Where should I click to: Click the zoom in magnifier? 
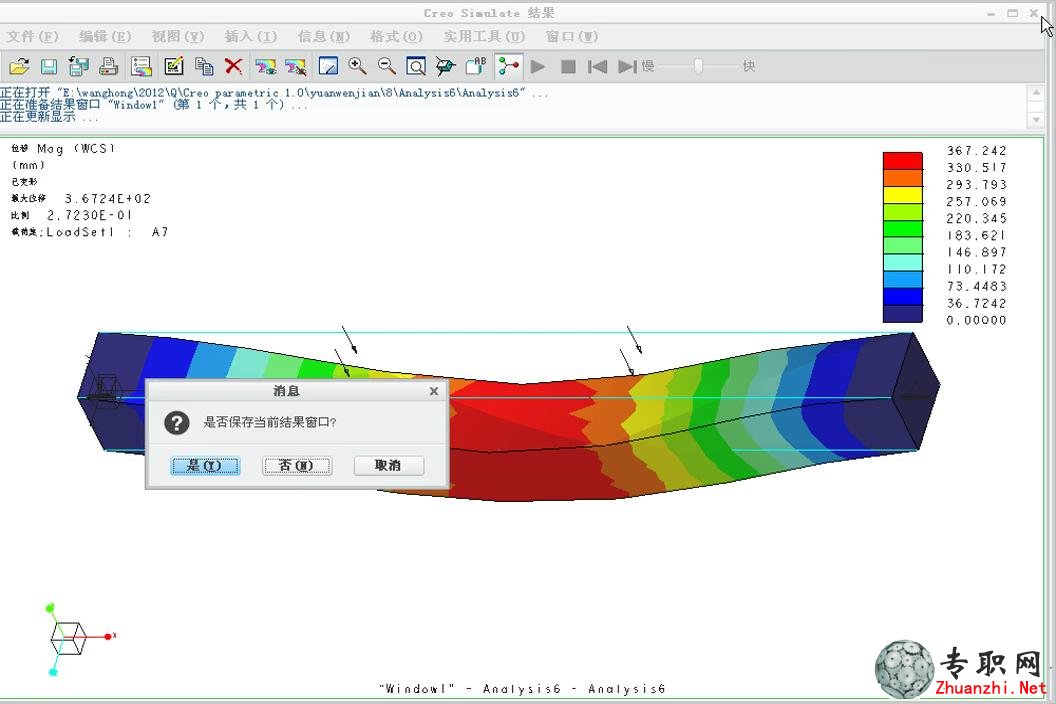357,66
